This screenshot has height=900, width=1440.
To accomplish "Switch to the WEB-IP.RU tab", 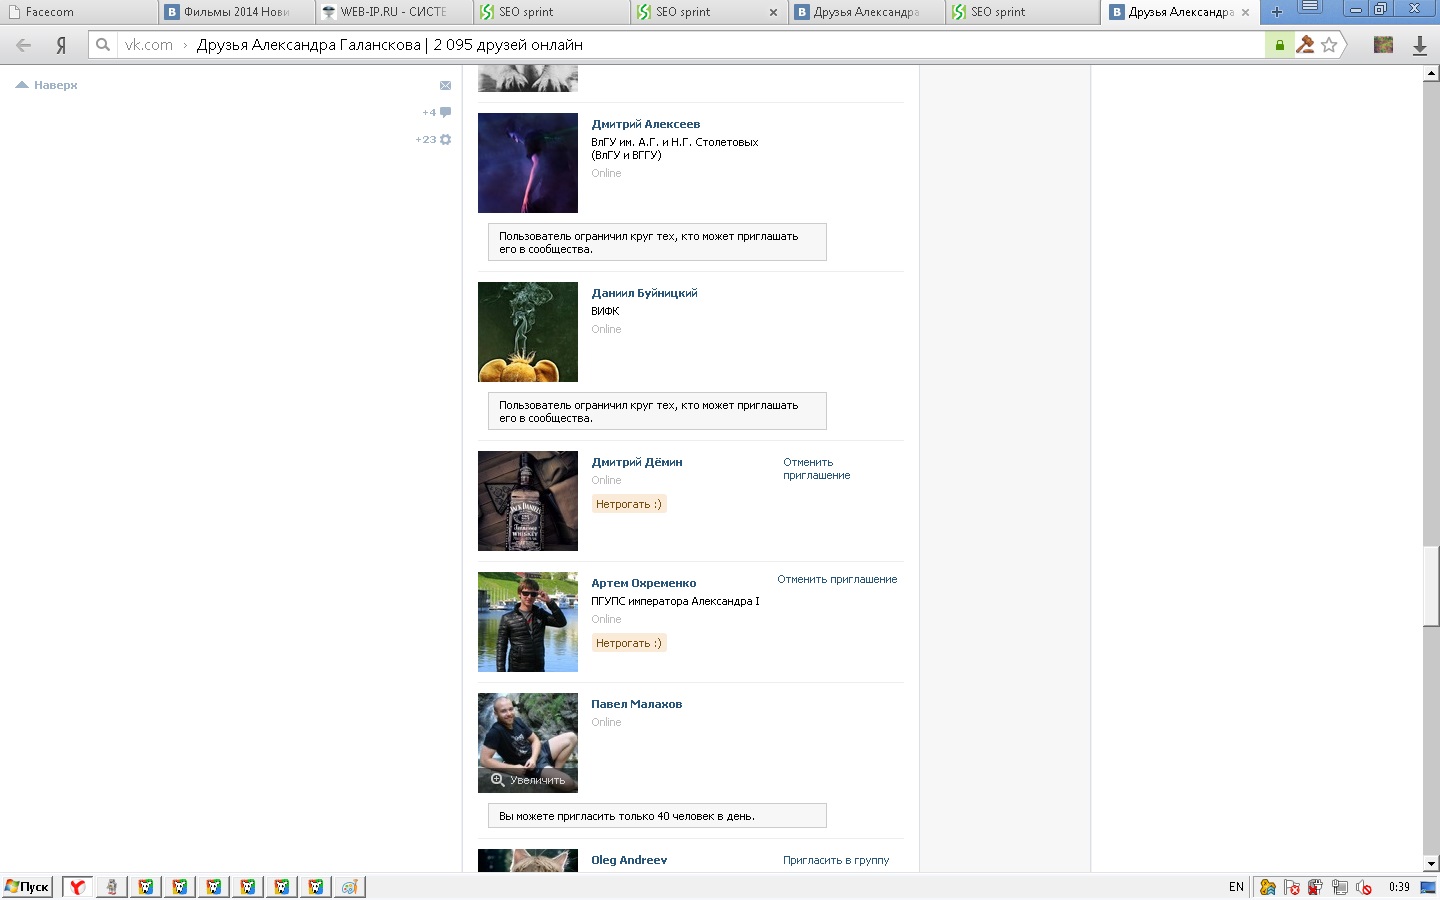I will [x=394, y=12].
